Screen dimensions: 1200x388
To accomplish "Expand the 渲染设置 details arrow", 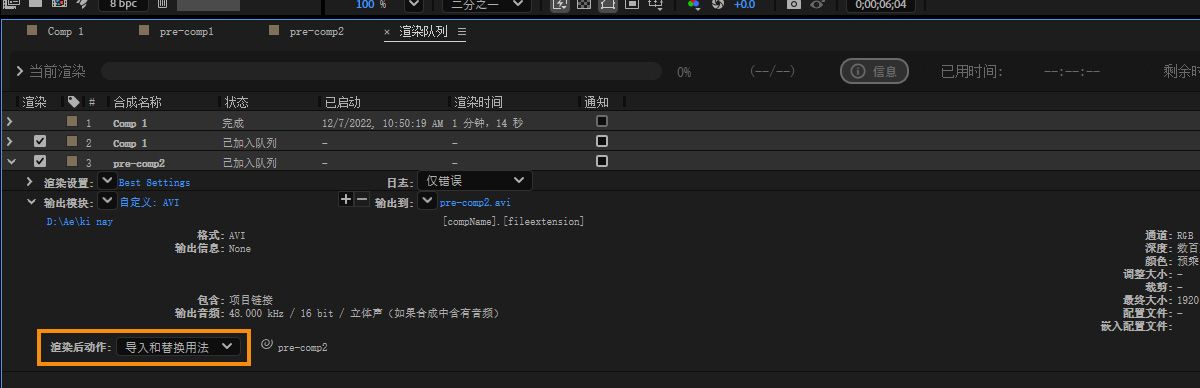I will tap(30, 182).
